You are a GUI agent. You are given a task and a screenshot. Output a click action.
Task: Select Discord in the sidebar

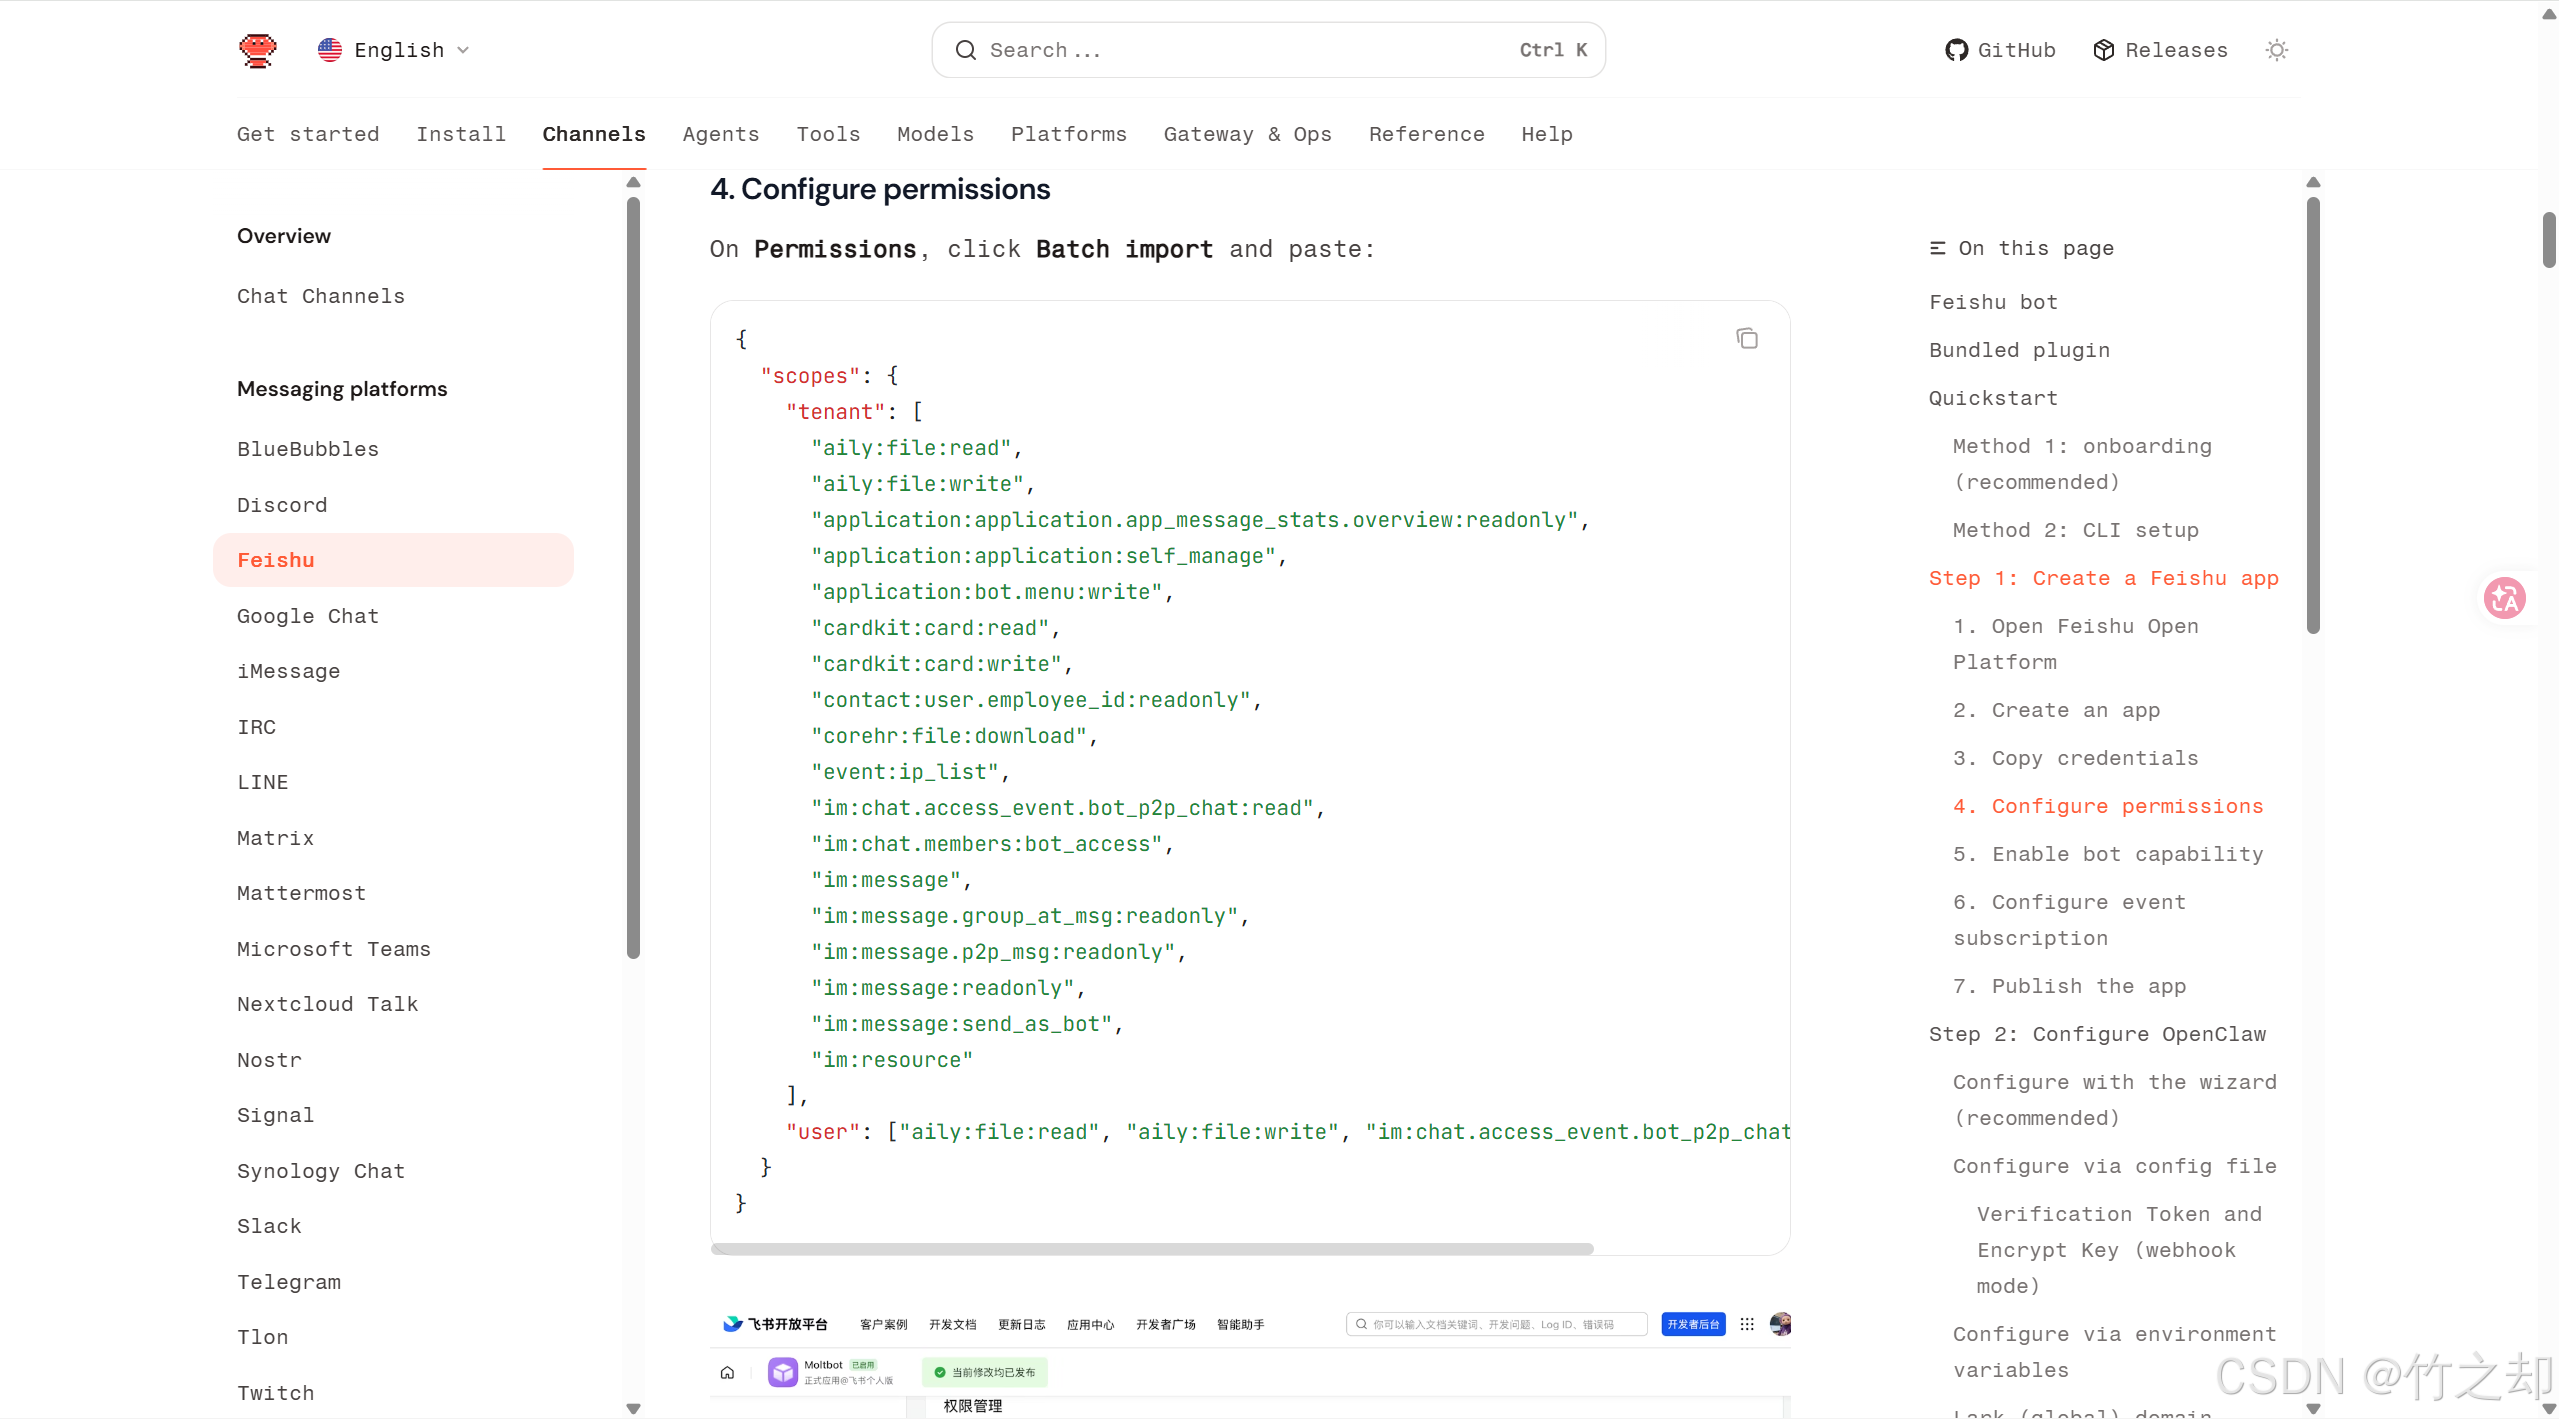click(282, 505)
